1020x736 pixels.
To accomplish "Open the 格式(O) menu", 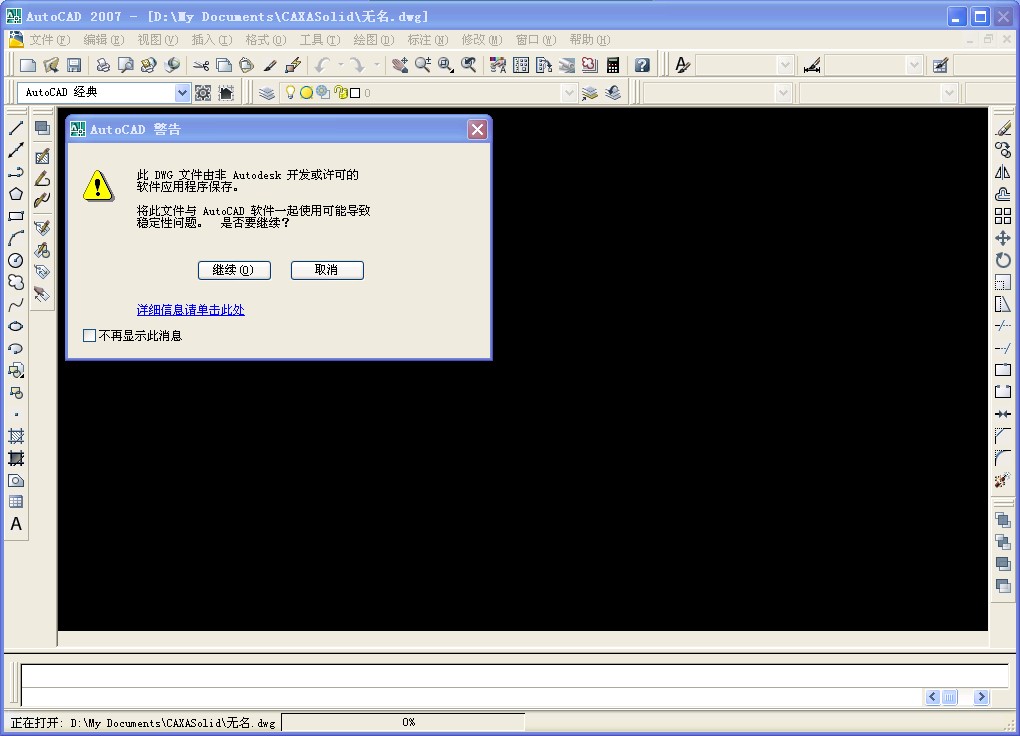I will click(265, 40).
